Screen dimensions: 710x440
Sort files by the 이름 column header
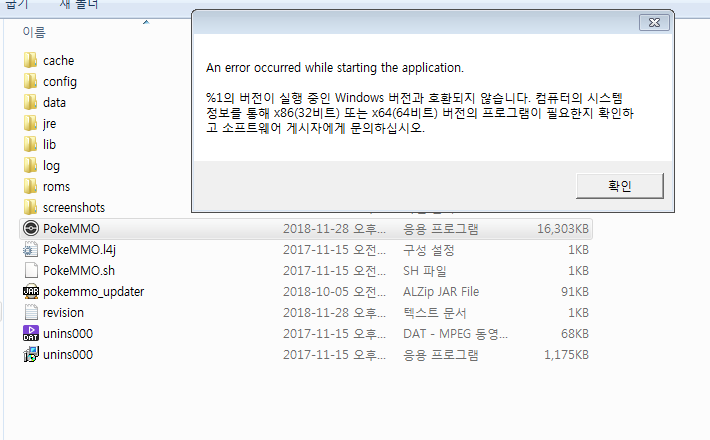point(35,33)
